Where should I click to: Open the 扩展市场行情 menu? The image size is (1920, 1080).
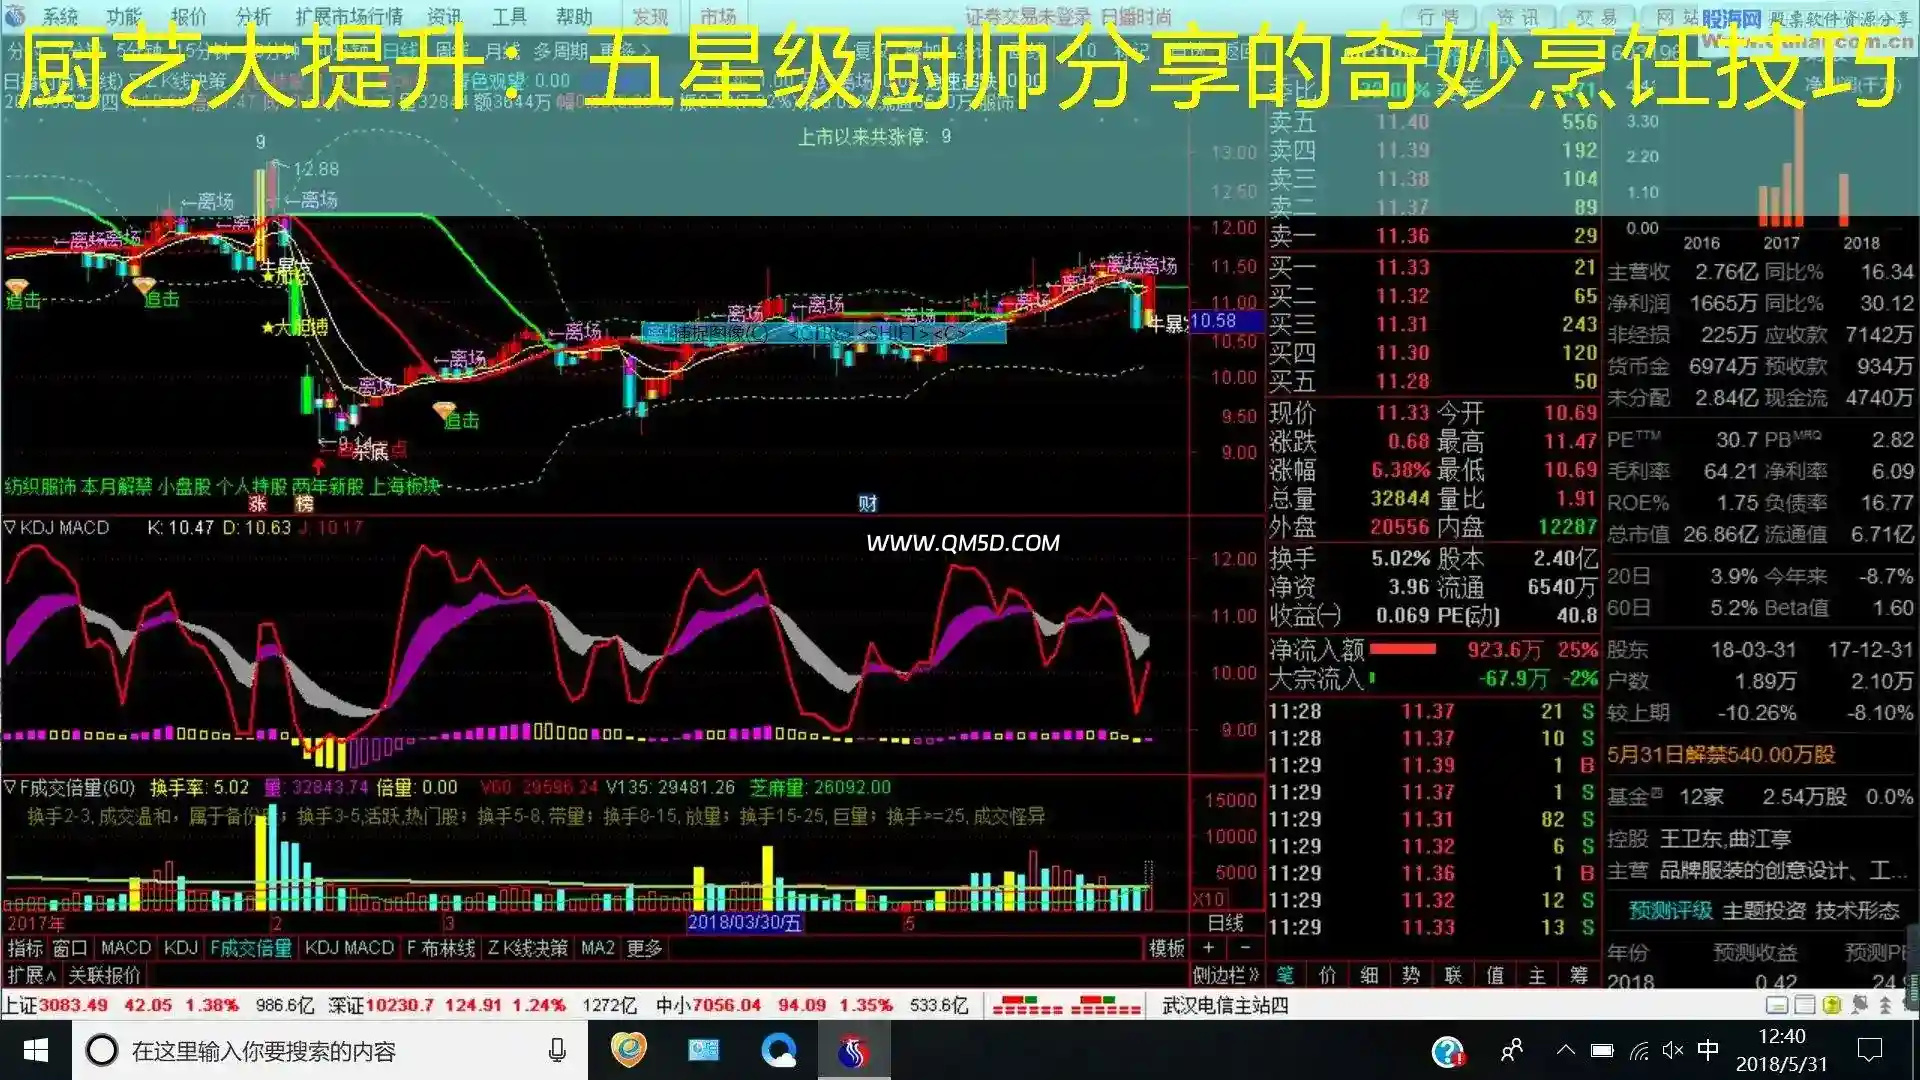[x=349, y=16]
